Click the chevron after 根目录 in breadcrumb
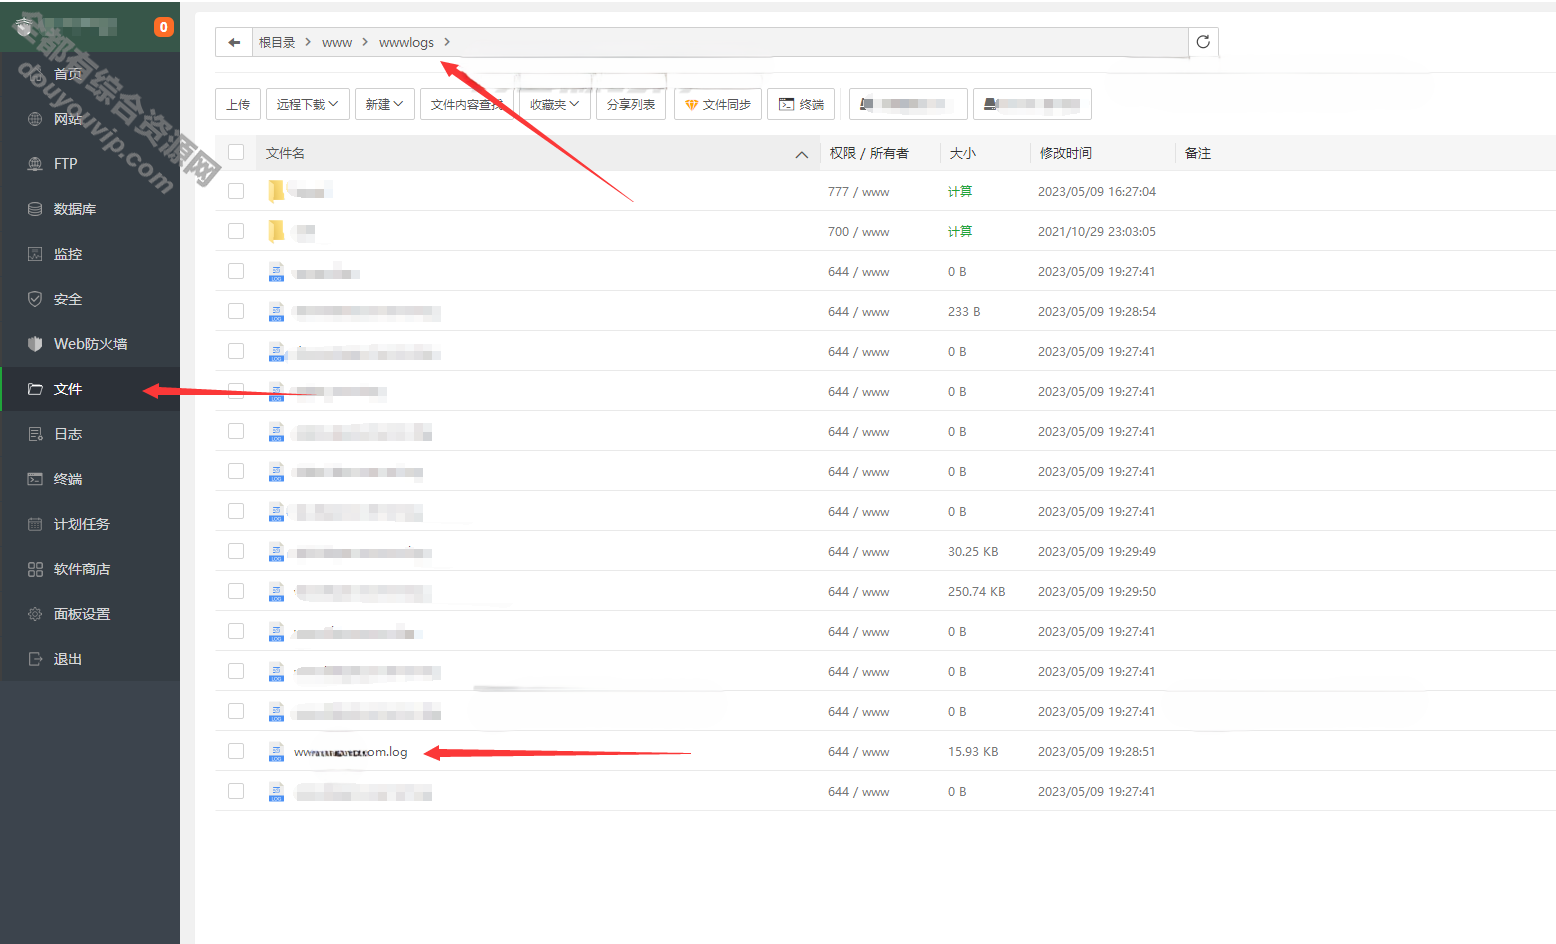Image resolution: width=1556 pixels, height=944 pixels. 308,42
